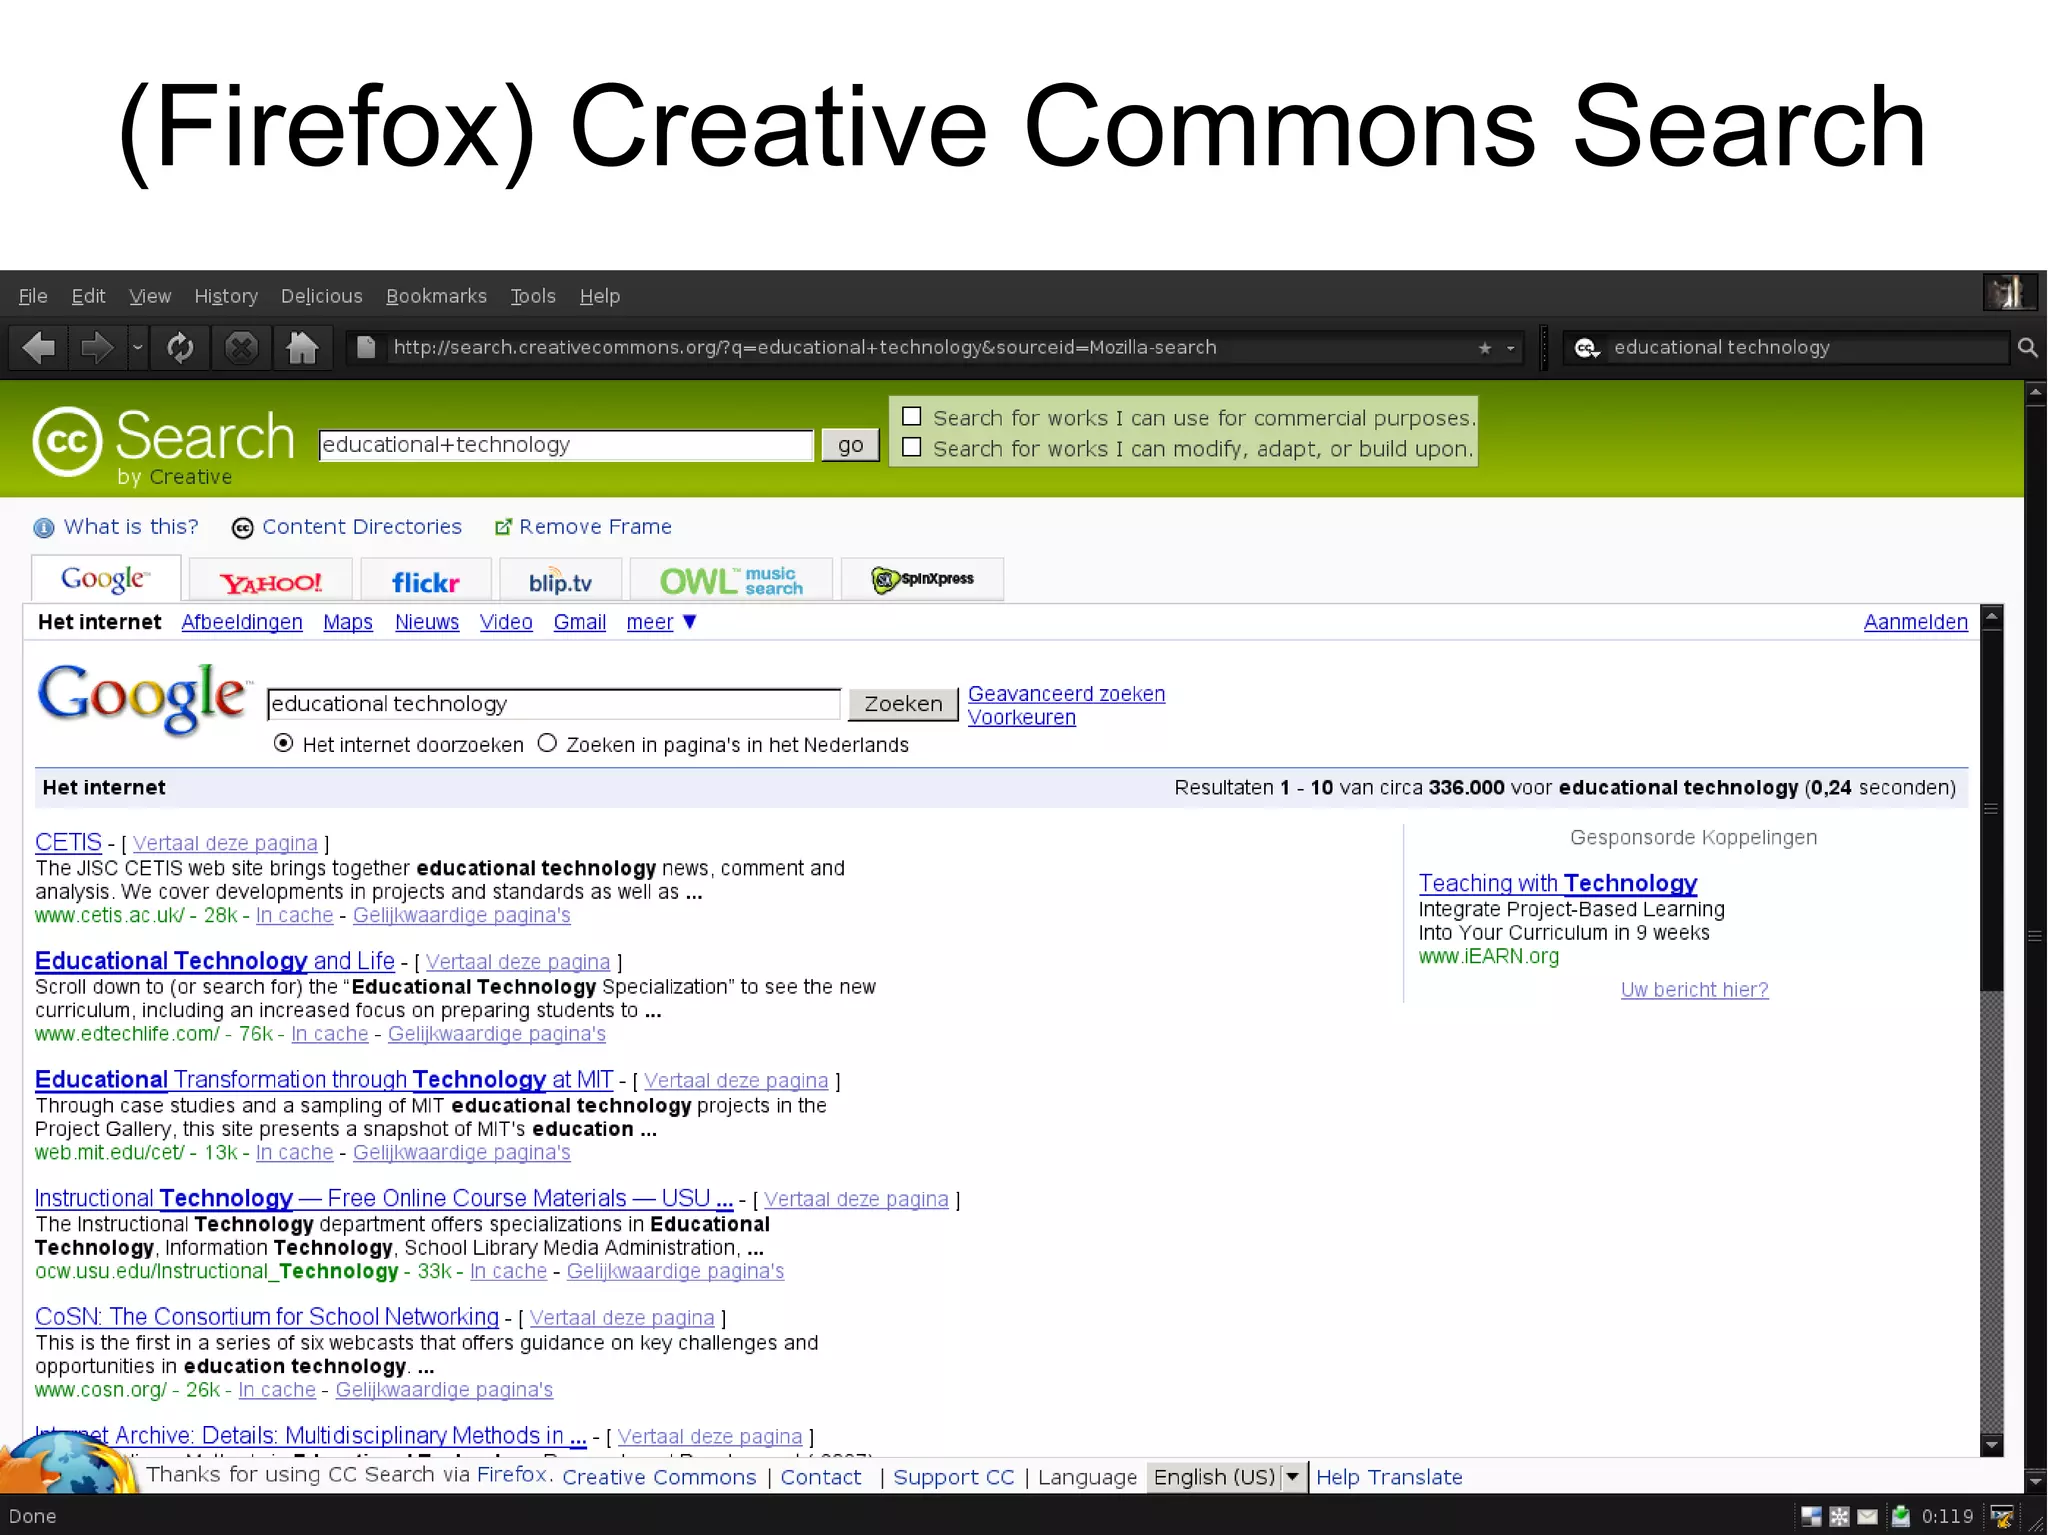Click the Remove Frame external-link icon

pyautogui.click(x=503, y=527)
